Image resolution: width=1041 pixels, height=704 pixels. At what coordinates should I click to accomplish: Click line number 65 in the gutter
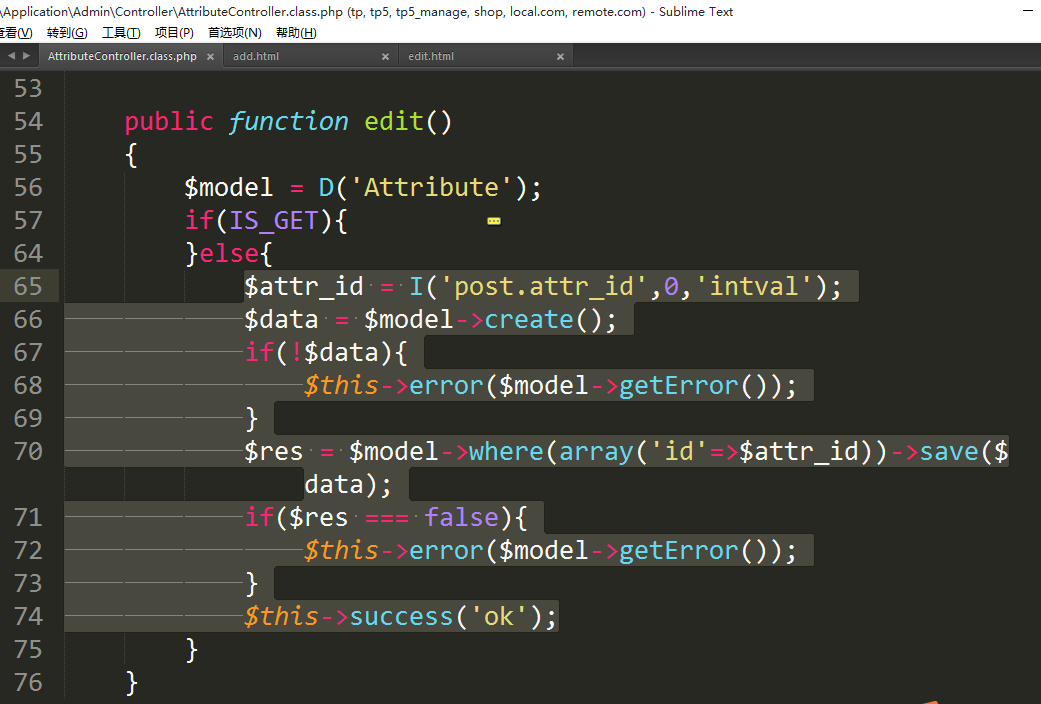(x=29, y=287)
